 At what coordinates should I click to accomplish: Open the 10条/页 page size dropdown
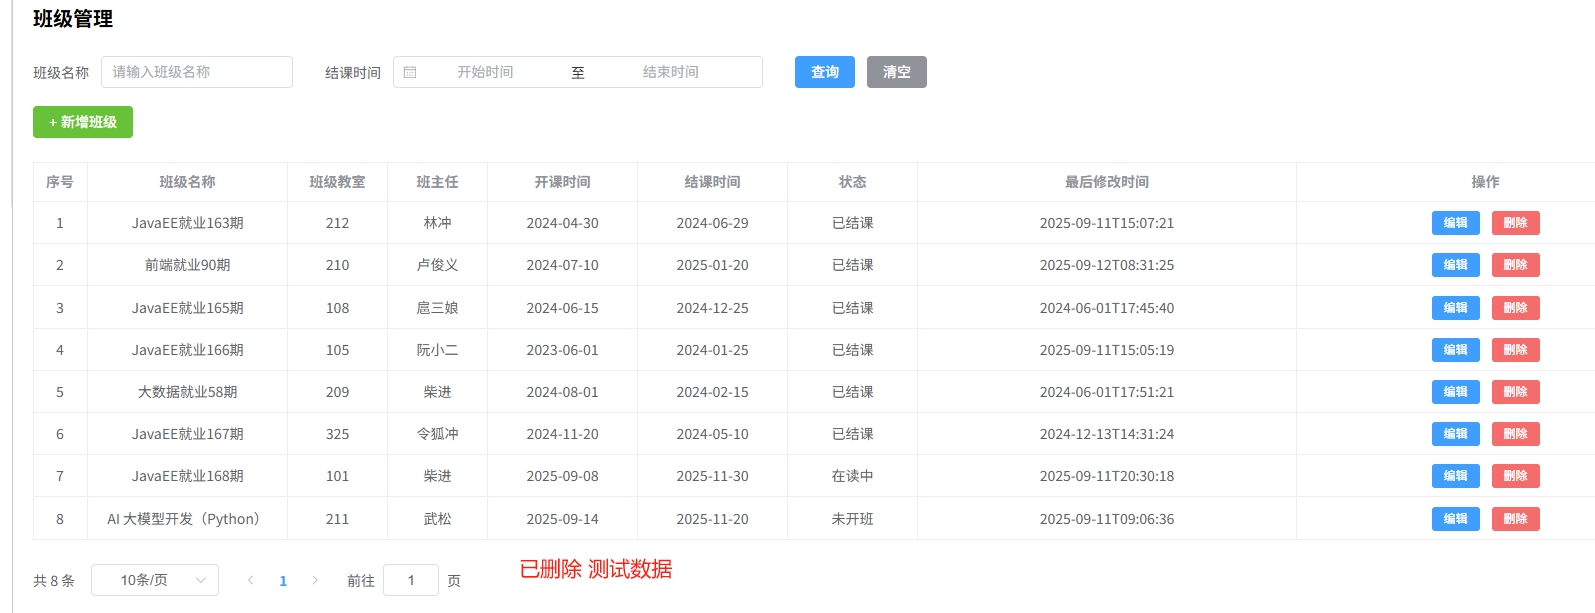point(155,580)
